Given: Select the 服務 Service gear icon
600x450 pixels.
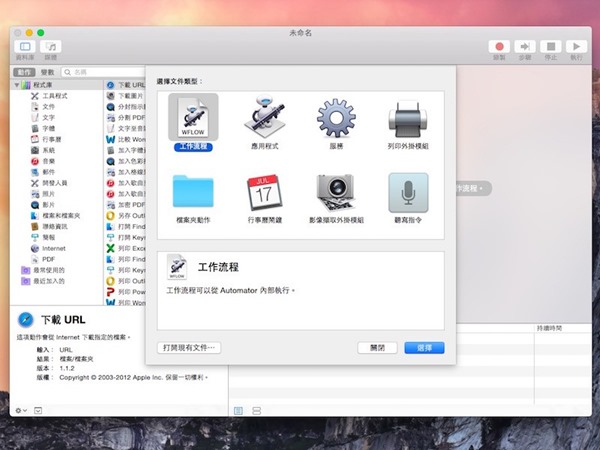Looking at the screenshot, I should pos(336,118).
